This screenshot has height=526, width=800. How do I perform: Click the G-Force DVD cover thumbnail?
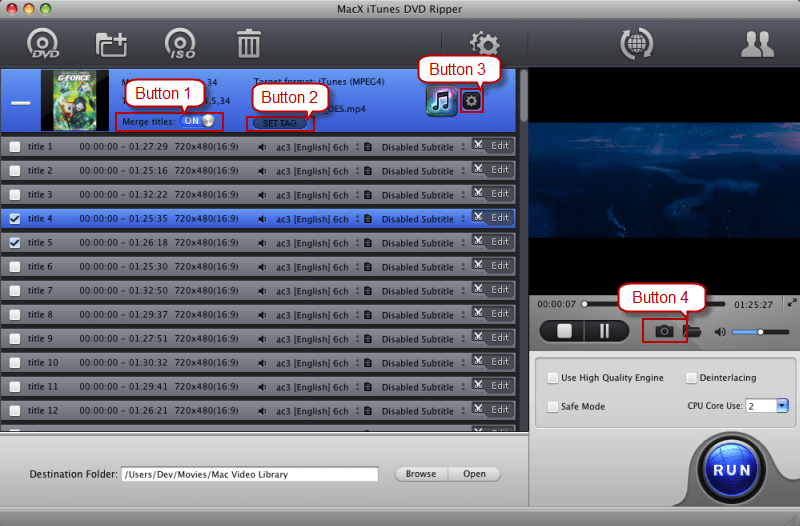[x=74, y=101]
